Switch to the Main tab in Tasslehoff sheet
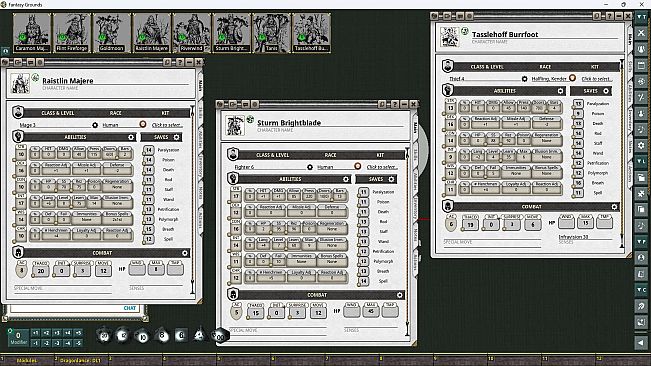Viewport: 651px width, 366px height. pos(630,40)
